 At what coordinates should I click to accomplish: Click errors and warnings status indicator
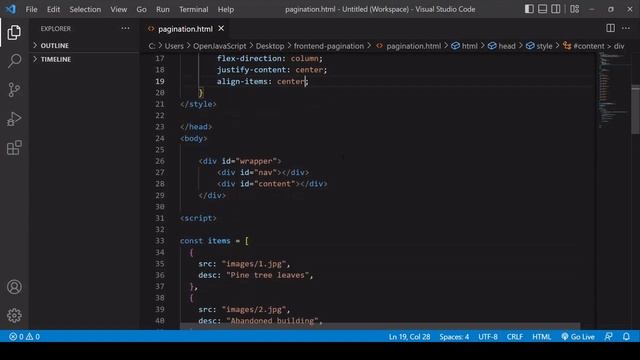coord(24,337)
